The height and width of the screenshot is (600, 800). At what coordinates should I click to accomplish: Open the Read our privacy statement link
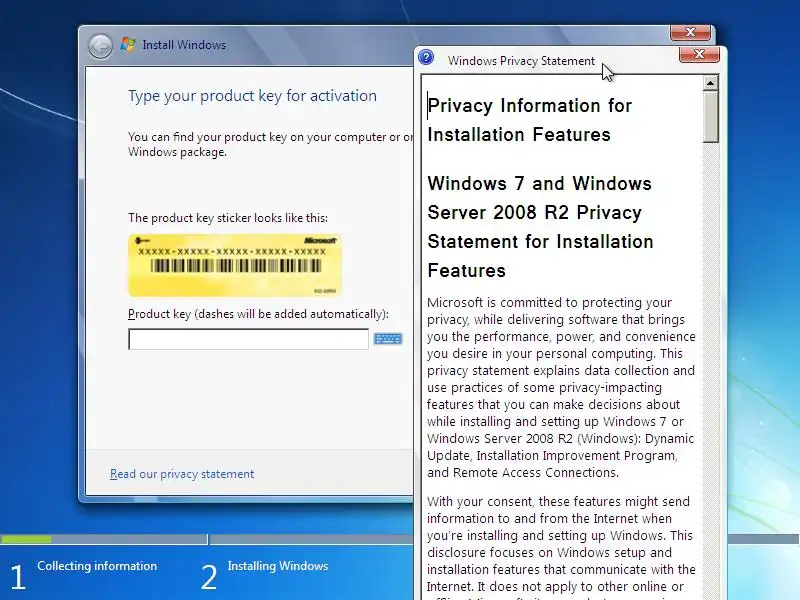(x=182, y=474)
